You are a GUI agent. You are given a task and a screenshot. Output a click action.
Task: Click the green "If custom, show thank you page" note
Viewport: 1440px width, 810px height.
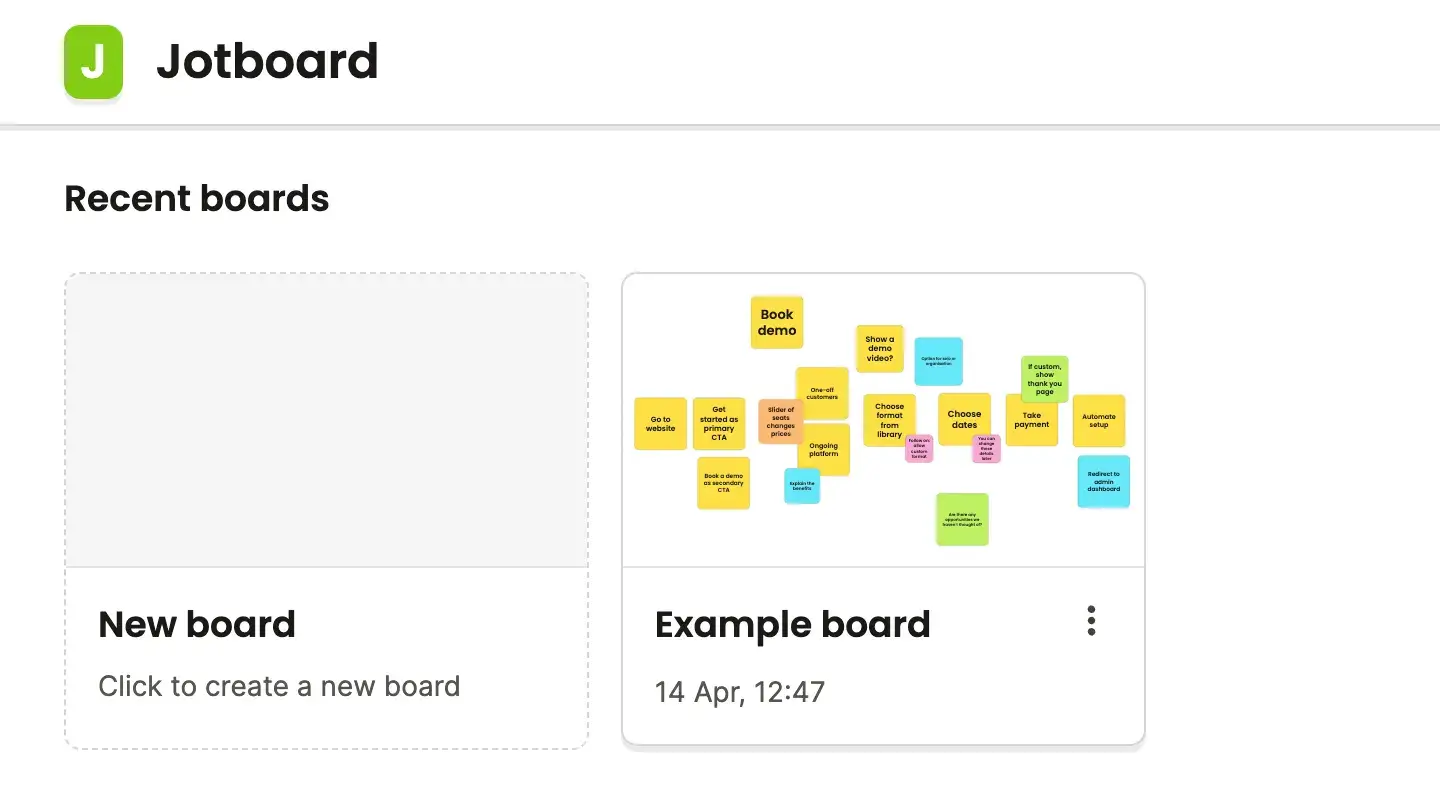[1044, 379]
